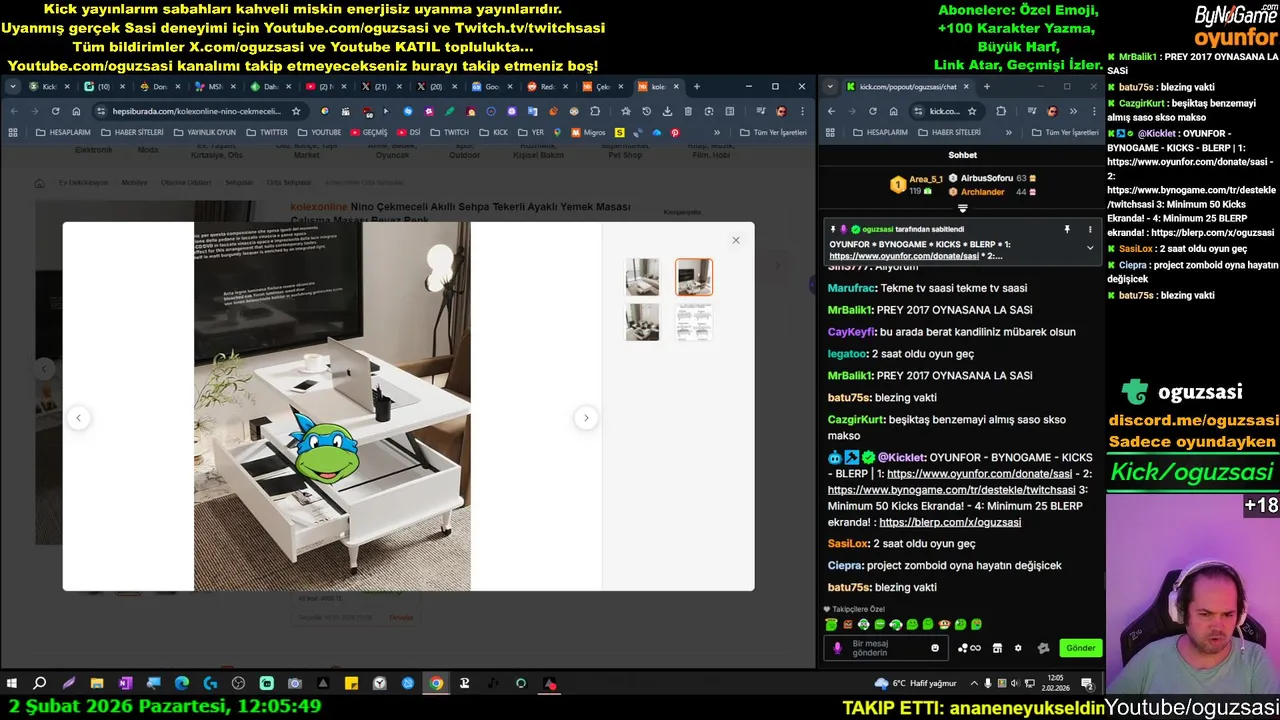This screenshot has width=1280, height=720.
Task: Switch to X tab showing (21)
Action: [380, 87]
